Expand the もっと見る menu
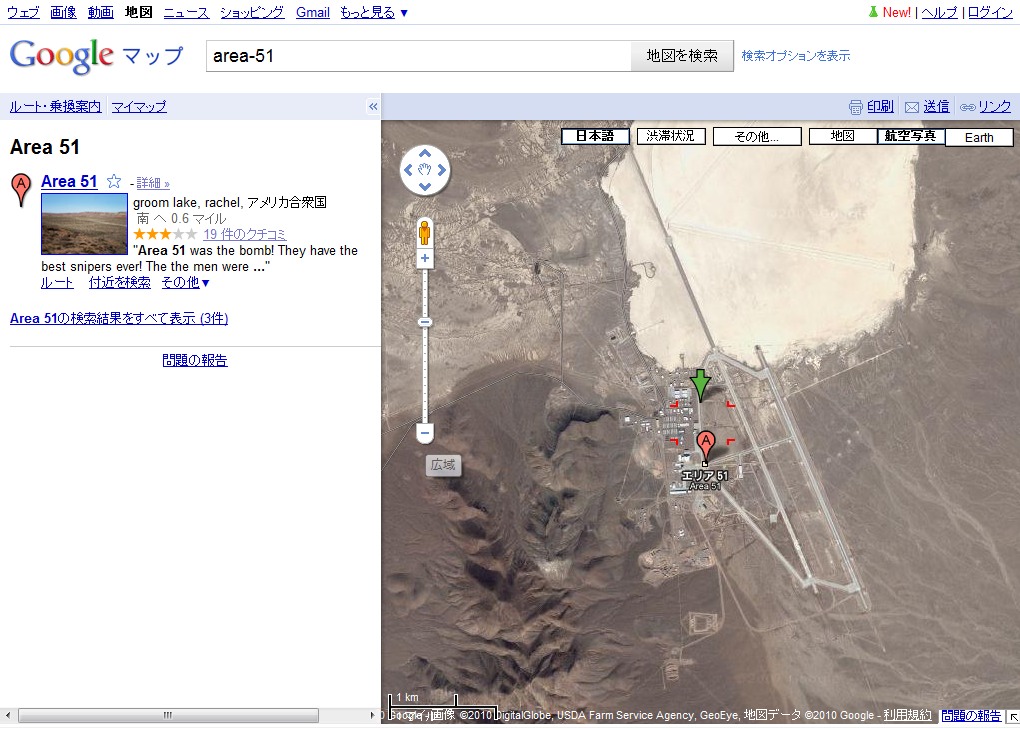This screenshot has height=729, width=1020. (374, 12)
